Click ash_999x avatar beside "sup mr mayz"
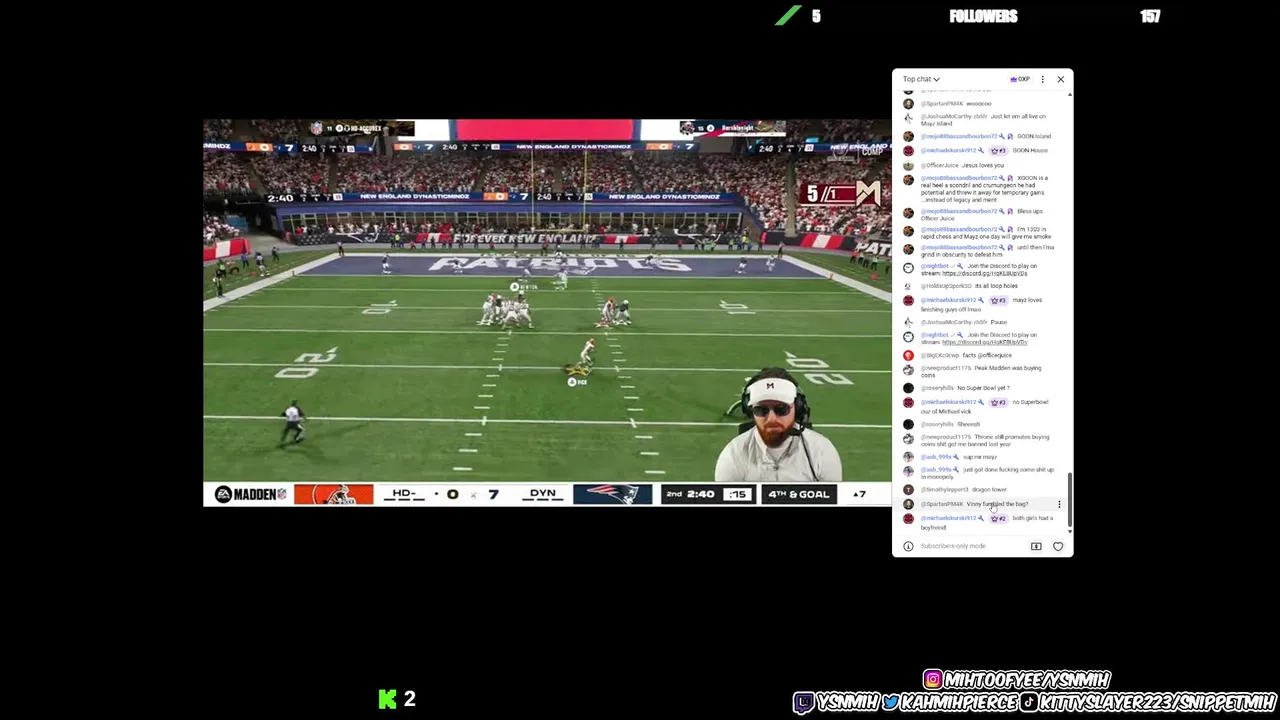The image size is (1280, 720). click(908, 457)
